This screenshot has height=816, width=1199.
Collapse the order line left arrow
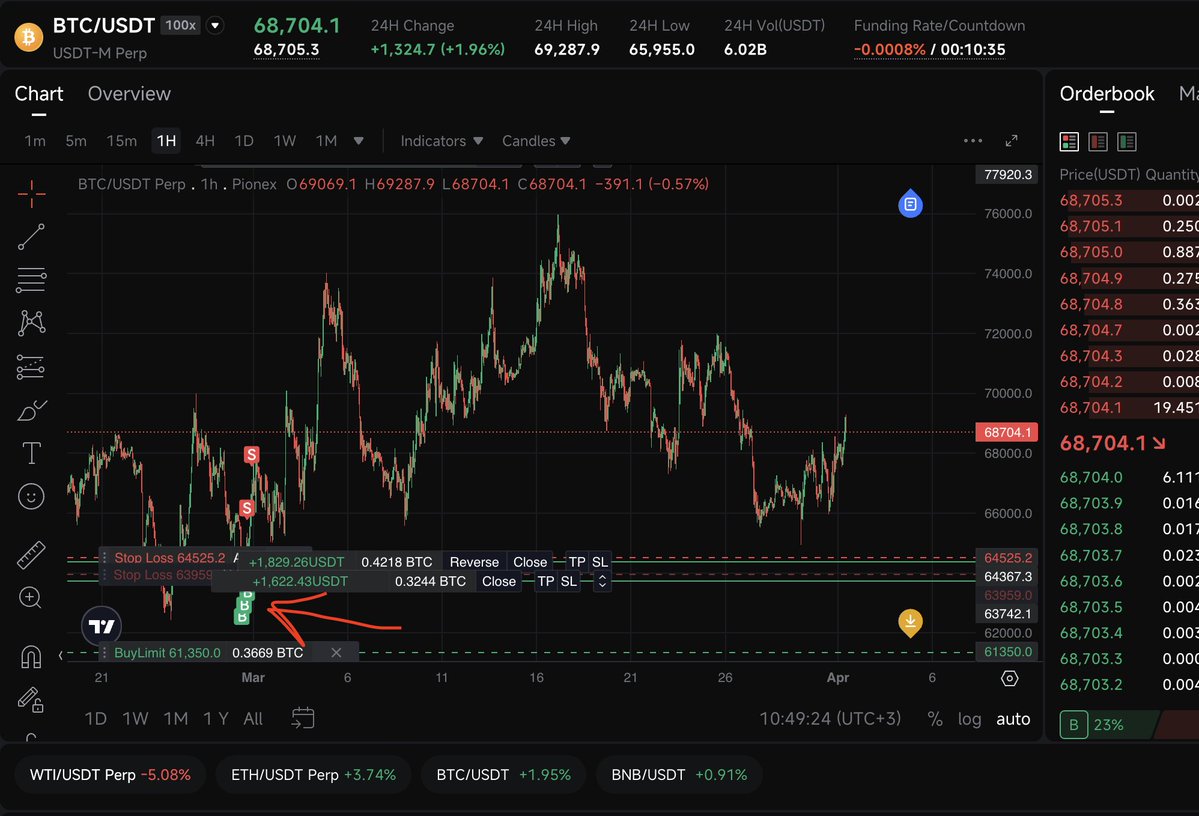click(x=60, y=655)
